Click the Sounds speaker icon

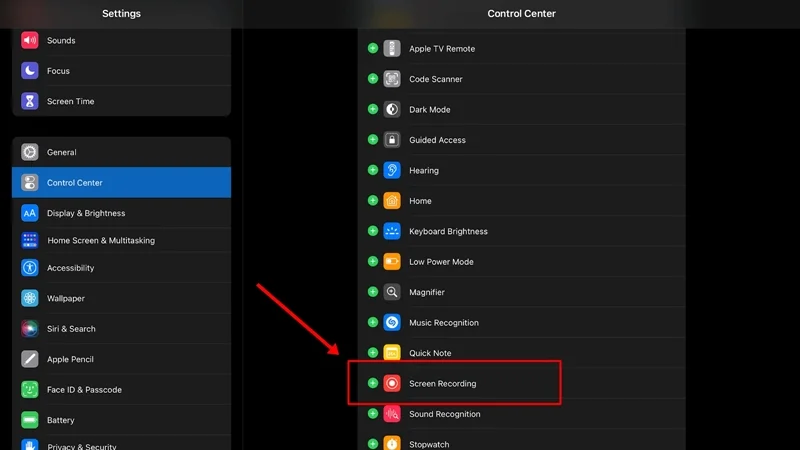point(30,40)
